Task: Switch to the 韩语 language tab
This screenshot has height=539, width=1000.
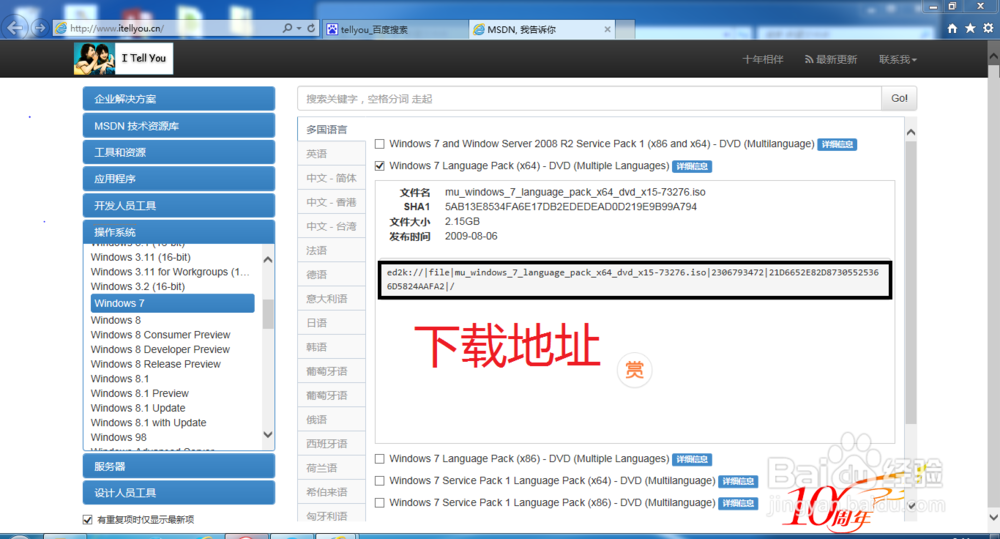Action: (331, 347)
